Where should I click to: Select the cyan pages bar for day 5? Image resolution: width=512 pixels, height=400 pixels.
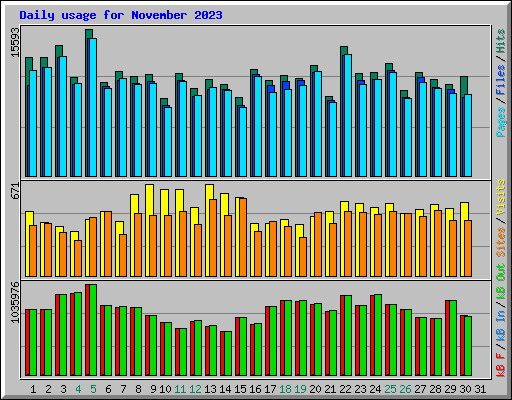click(x=93, y=107)
